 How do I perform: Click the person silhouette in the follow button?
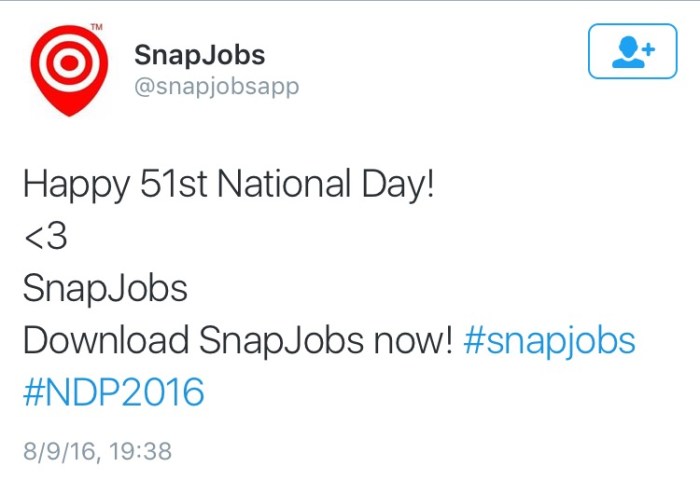[628, 52]
